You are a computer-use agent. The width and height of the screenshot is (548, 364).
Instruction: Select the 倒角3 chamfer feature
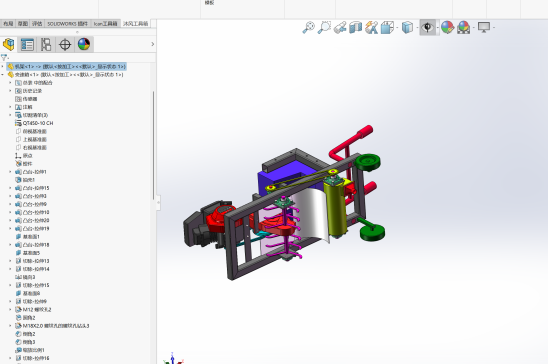click(29, 342)
